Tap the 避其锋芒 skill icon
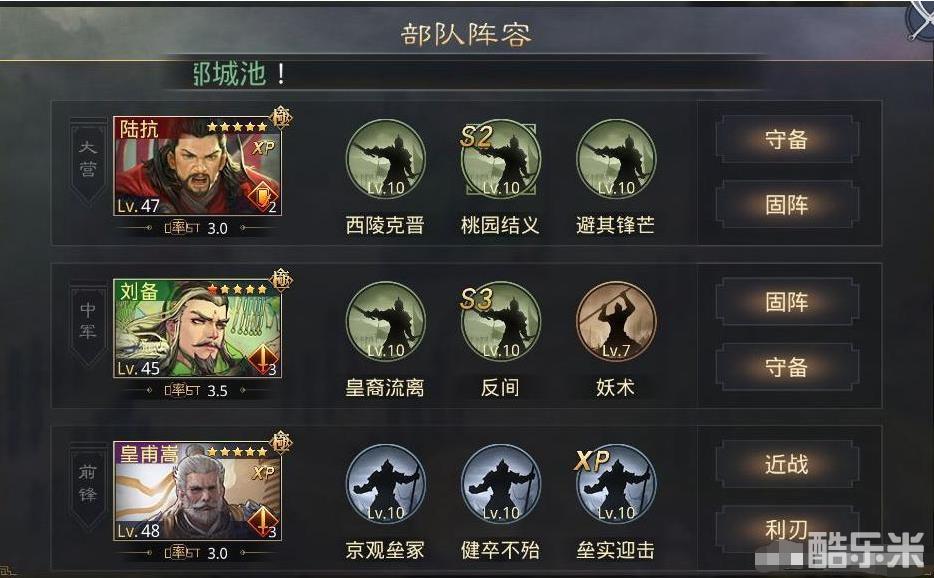Image resolution: width=934 pixels, height=578 pixels. tap(616, 159)
